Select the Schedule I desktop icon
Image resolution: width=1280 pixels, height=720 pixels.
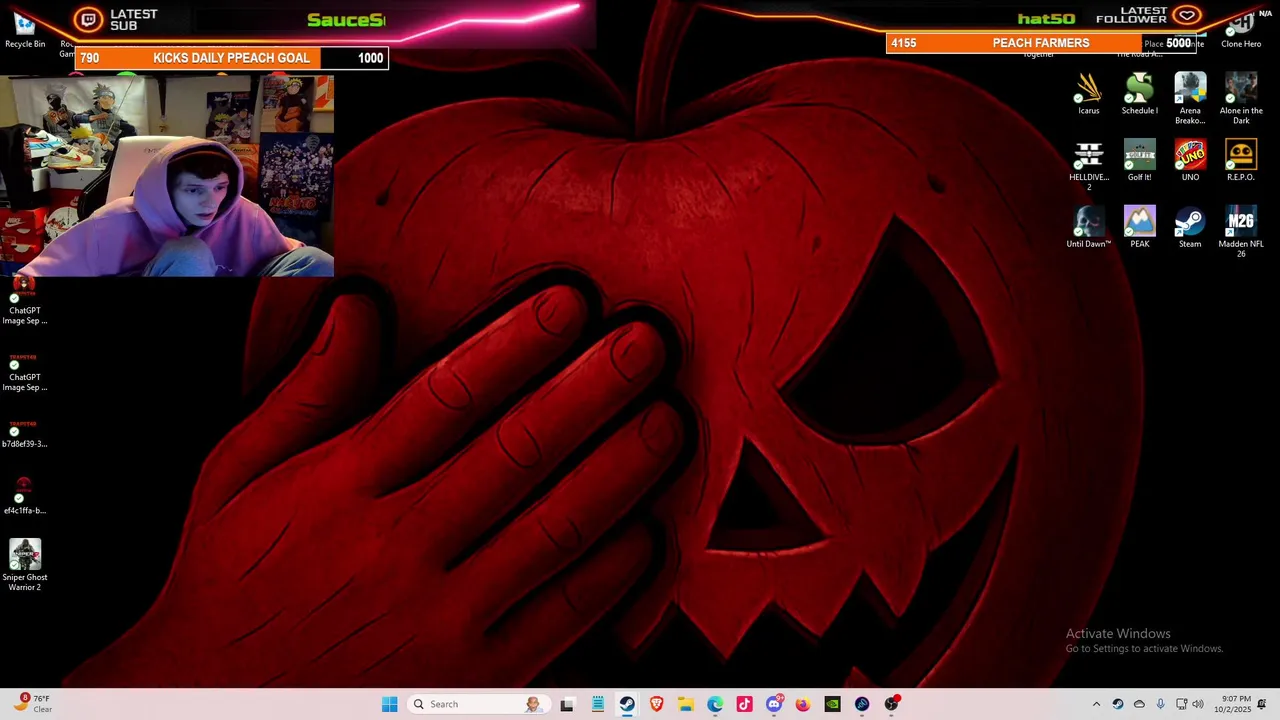coord(1139,94)
